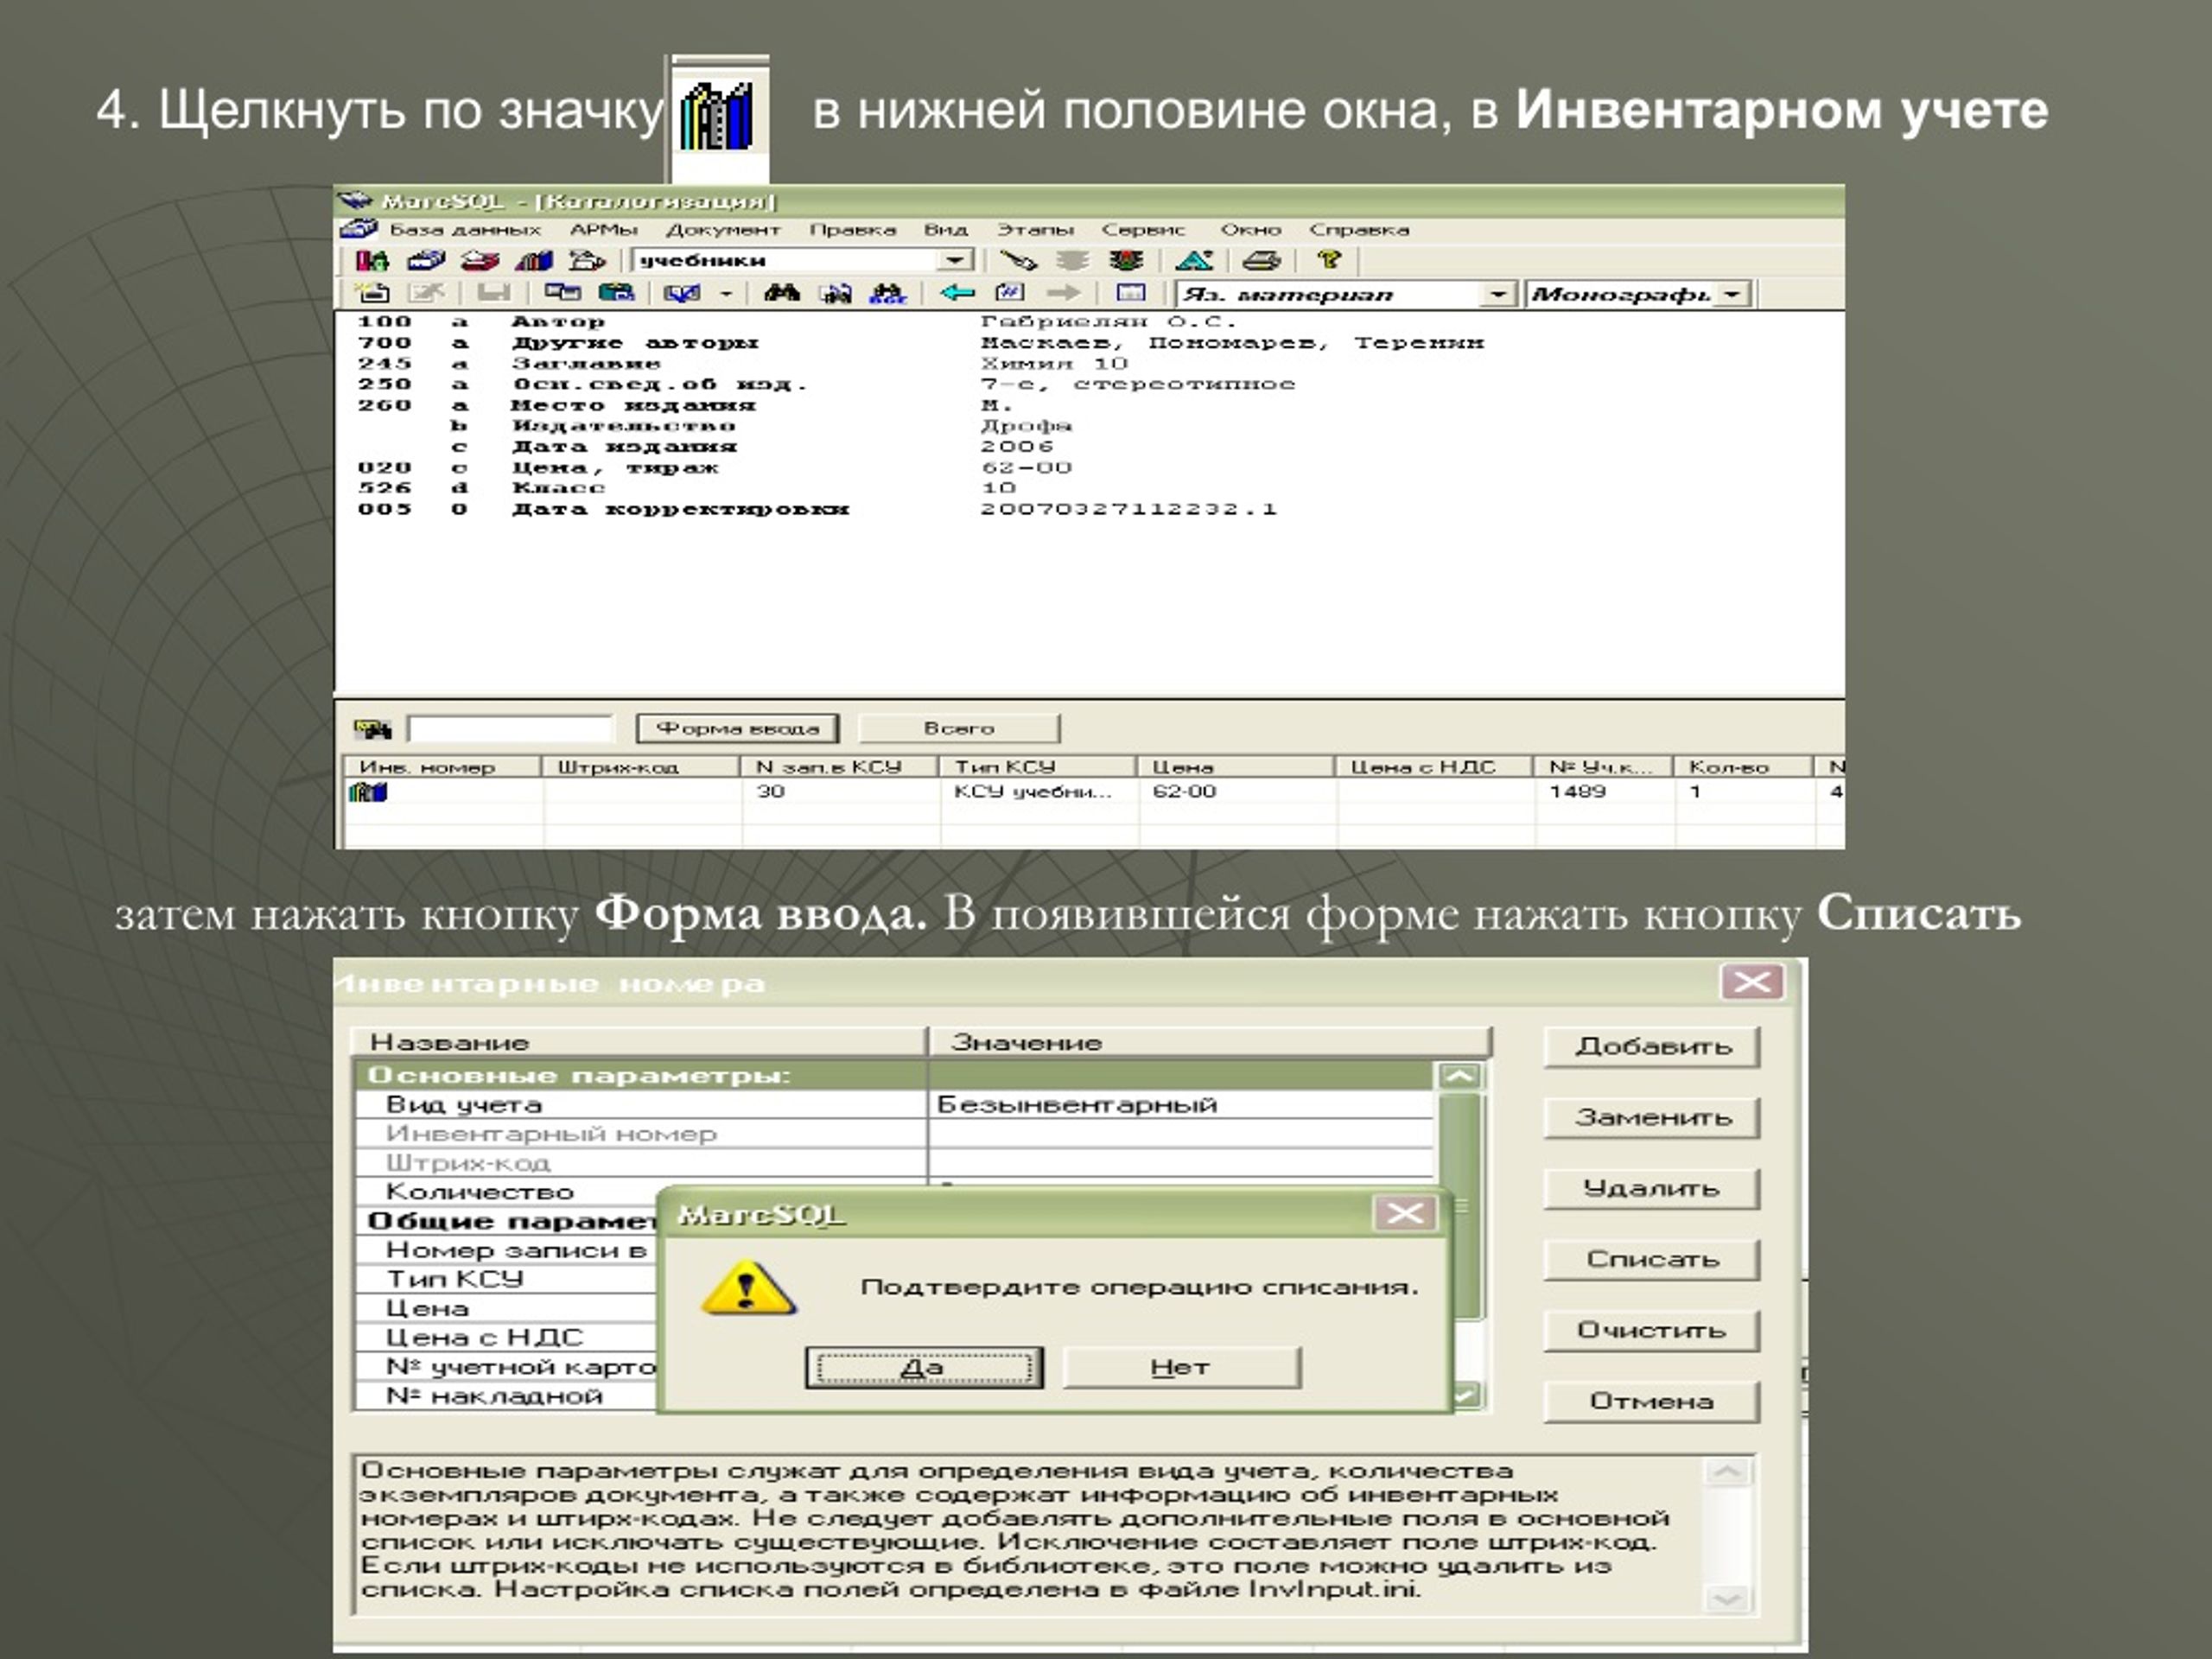2212x1659 pixels.
Task: Open the Сервис menu
Action: coord(1143,230)
